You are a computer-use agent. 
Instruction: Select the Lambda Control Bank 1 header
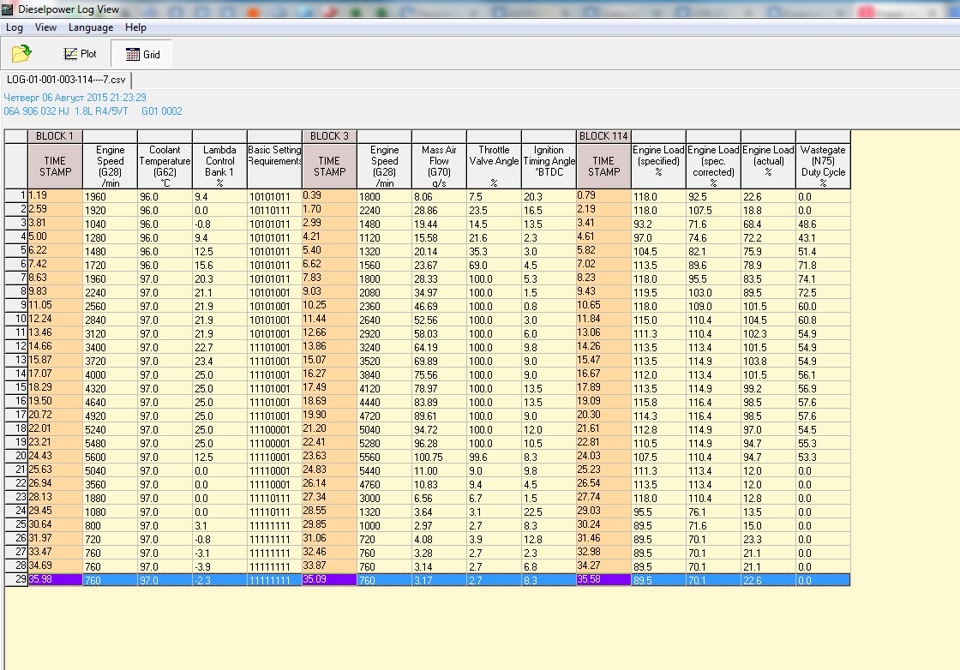[x=218, y=165]
